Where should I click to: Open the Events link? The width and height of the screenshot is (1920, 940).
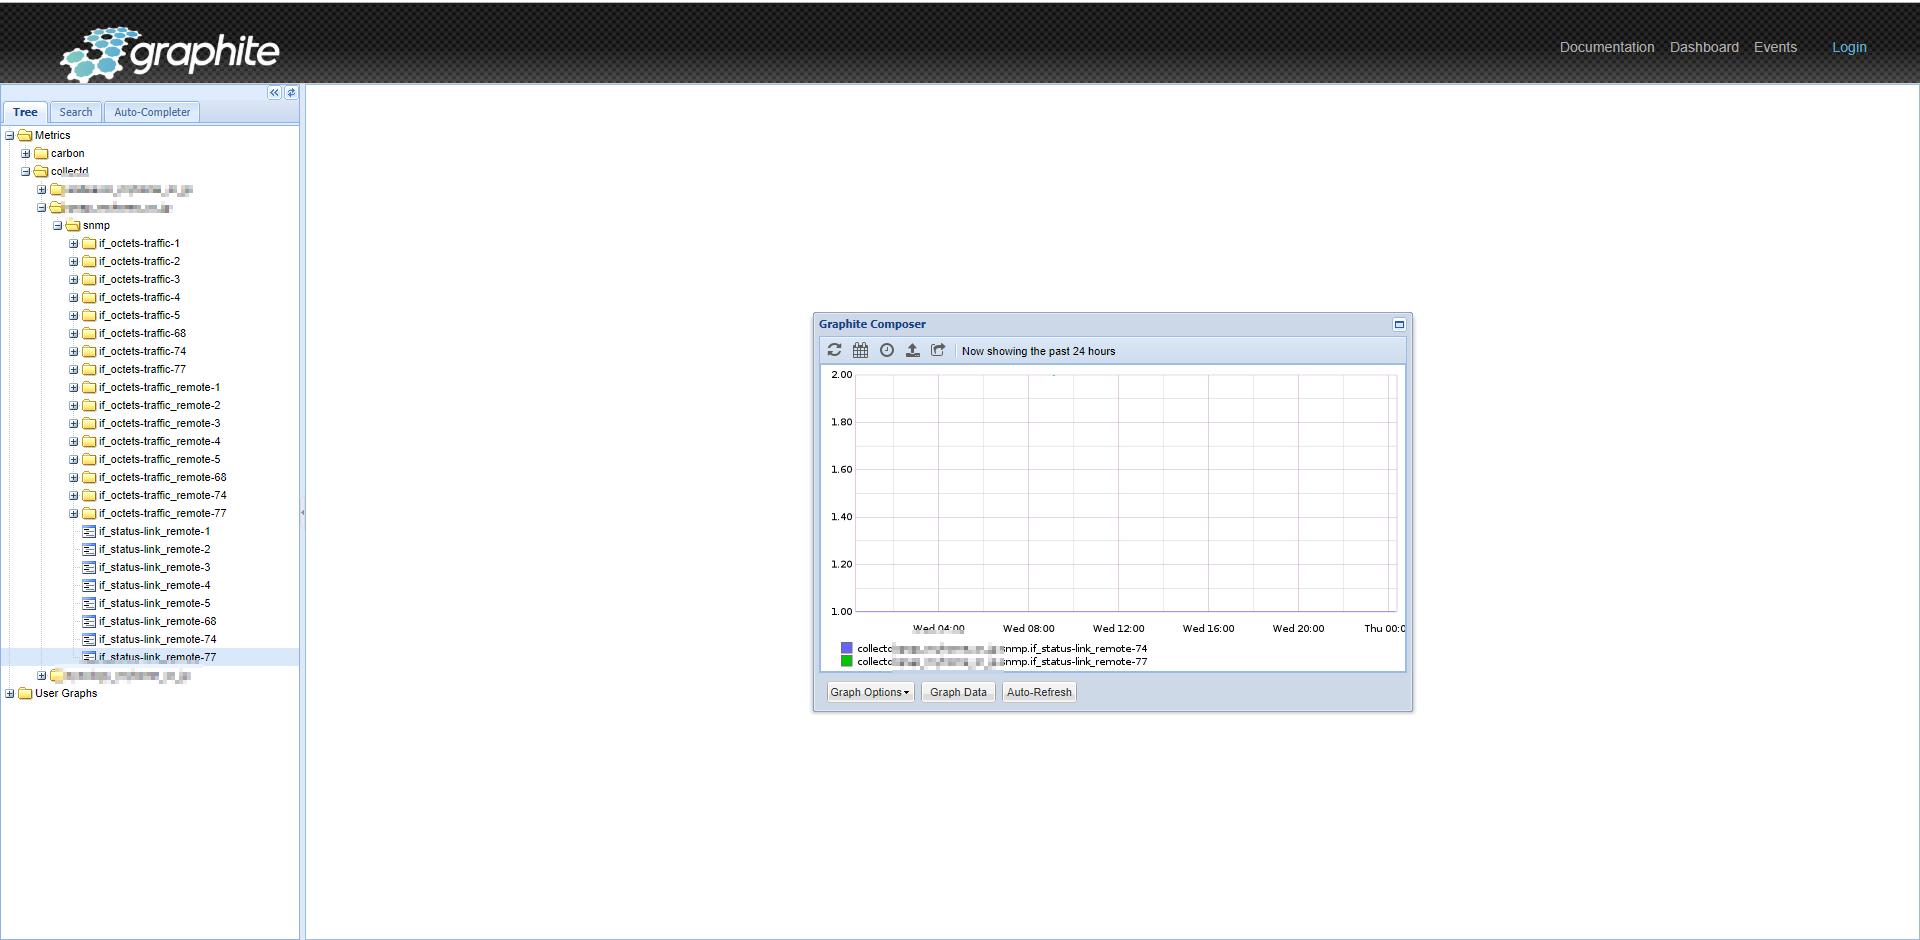tap(1775, 47)
